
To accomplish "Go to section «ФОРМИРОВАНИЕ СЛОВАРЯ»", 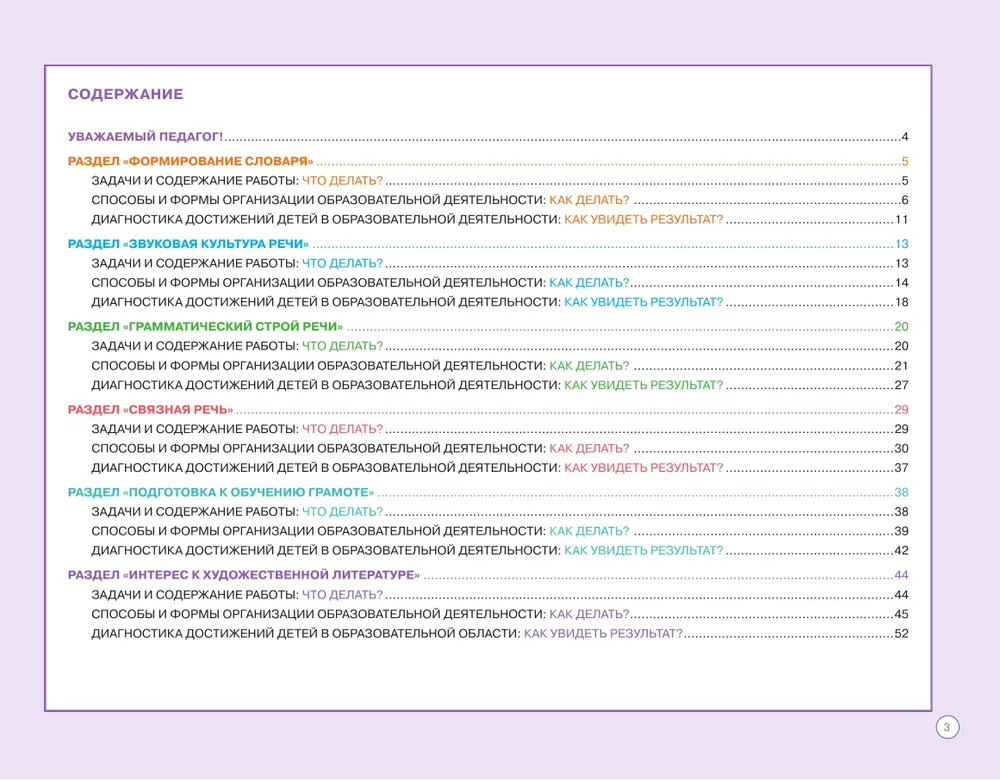I will tap(190, 162).
